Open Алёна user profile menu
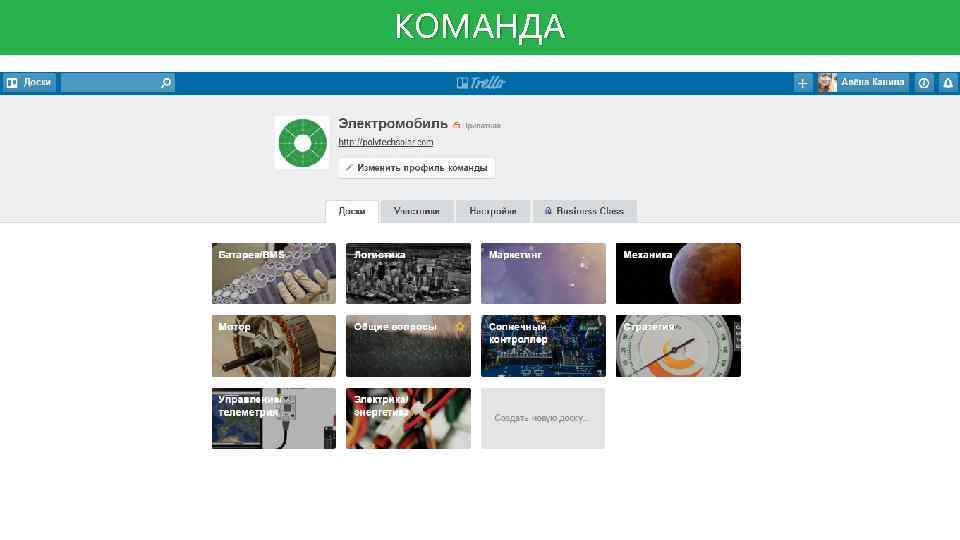Screen dimensions: 960x540 click(863, 83)
